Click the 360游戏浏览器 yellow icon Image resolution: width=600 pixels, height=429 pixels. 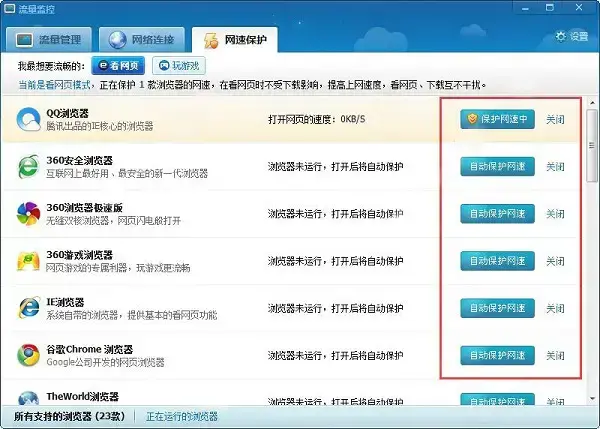[x=28, y=261]
